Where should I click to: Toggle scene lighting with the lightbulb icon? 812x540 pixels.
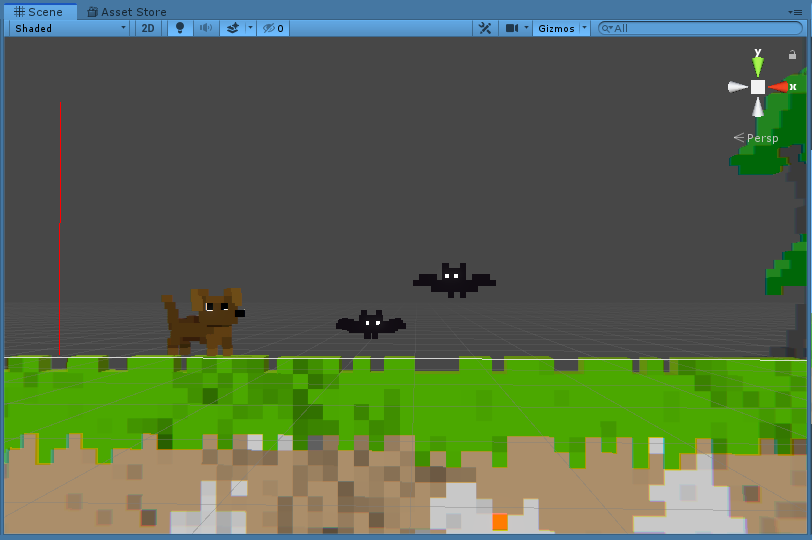[180, 28]
